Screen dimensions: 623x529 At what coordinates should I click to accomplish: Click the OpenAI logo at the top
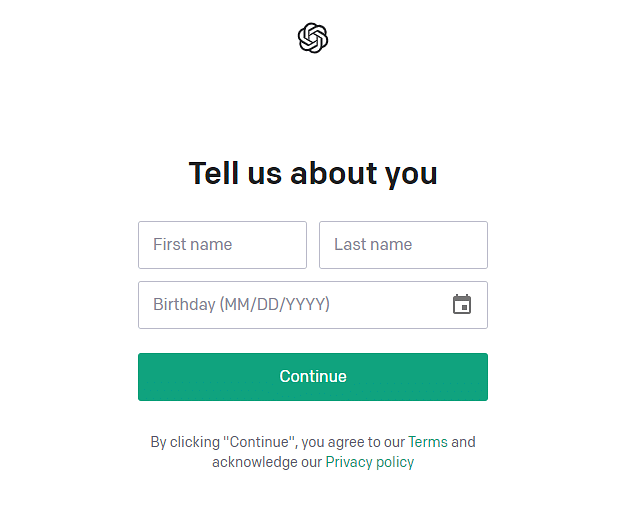tap(313, 38)
